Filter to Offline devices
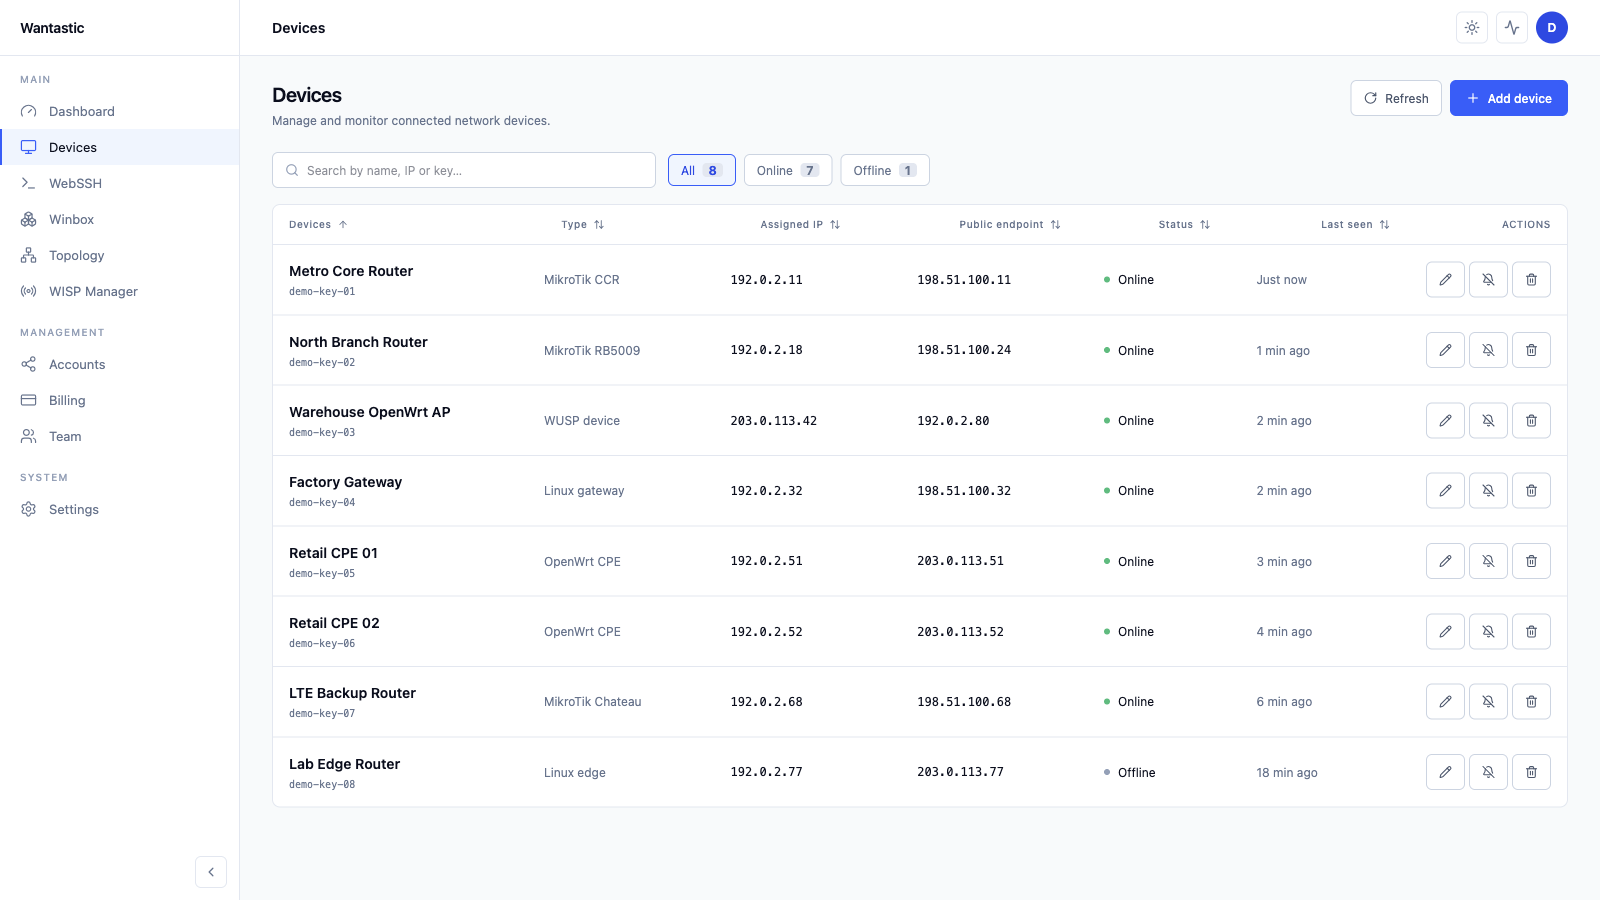1600x900 pixels. [885, 170]
